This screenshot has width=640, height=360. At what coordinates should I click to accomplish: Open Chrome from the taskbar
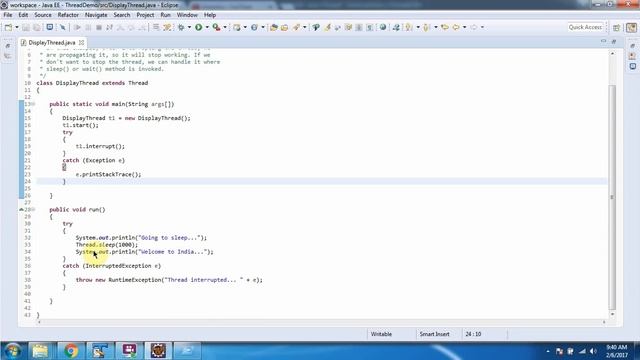(71, 351)
